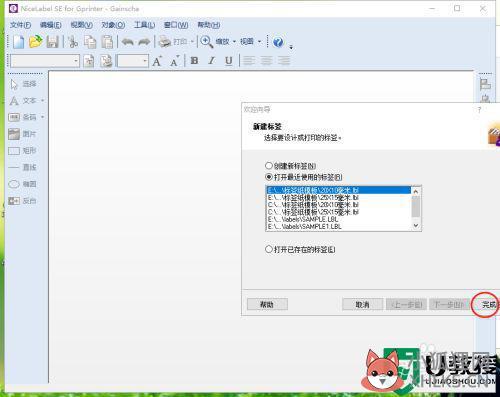Select C:\...\标签纸模板\20X10毫米.lbl in list

click(339, 205)
